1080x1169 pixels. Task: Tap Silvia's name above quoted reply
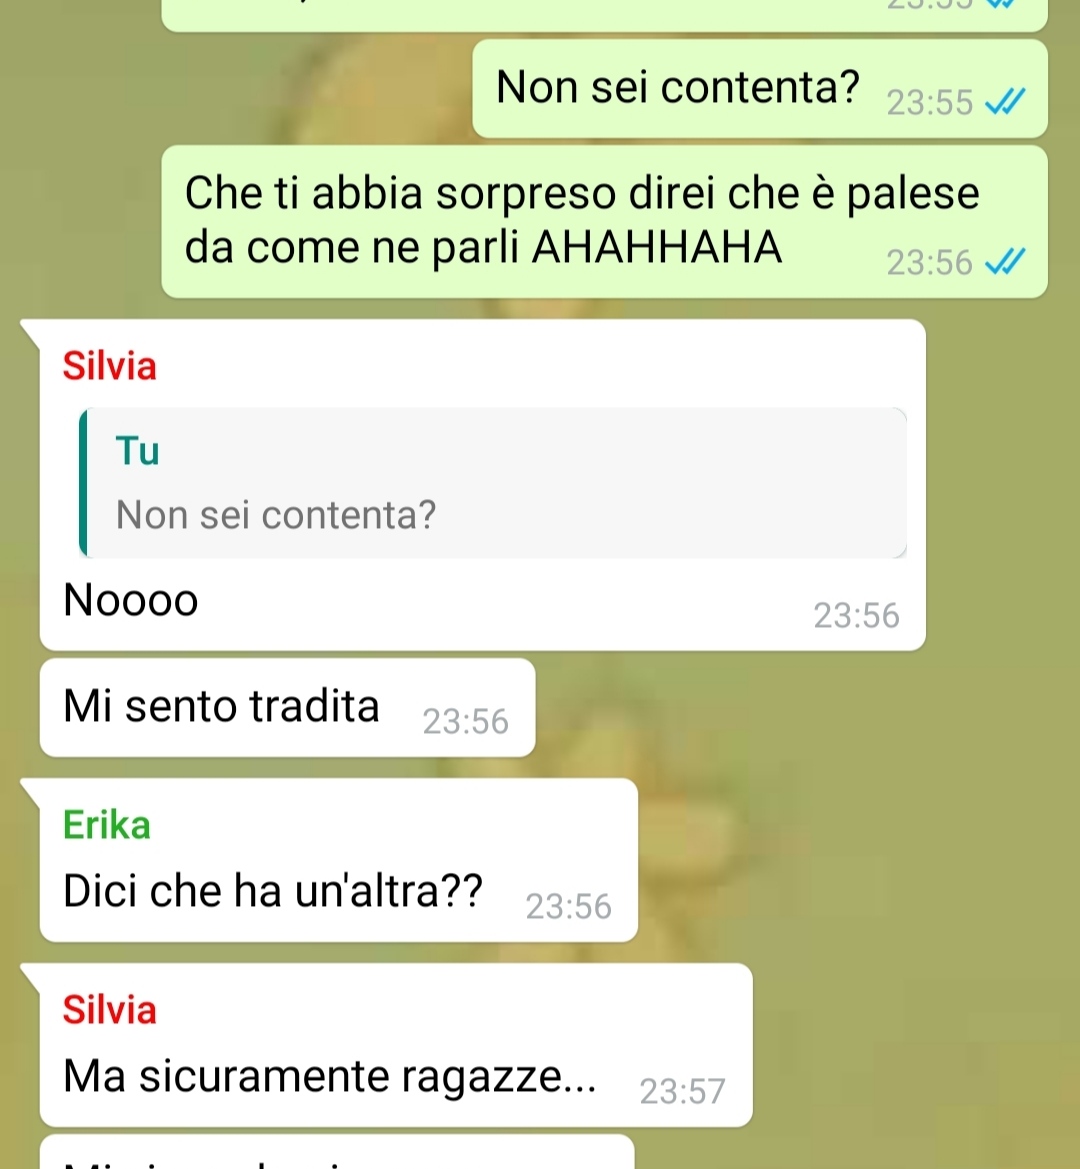coord(110,366)
